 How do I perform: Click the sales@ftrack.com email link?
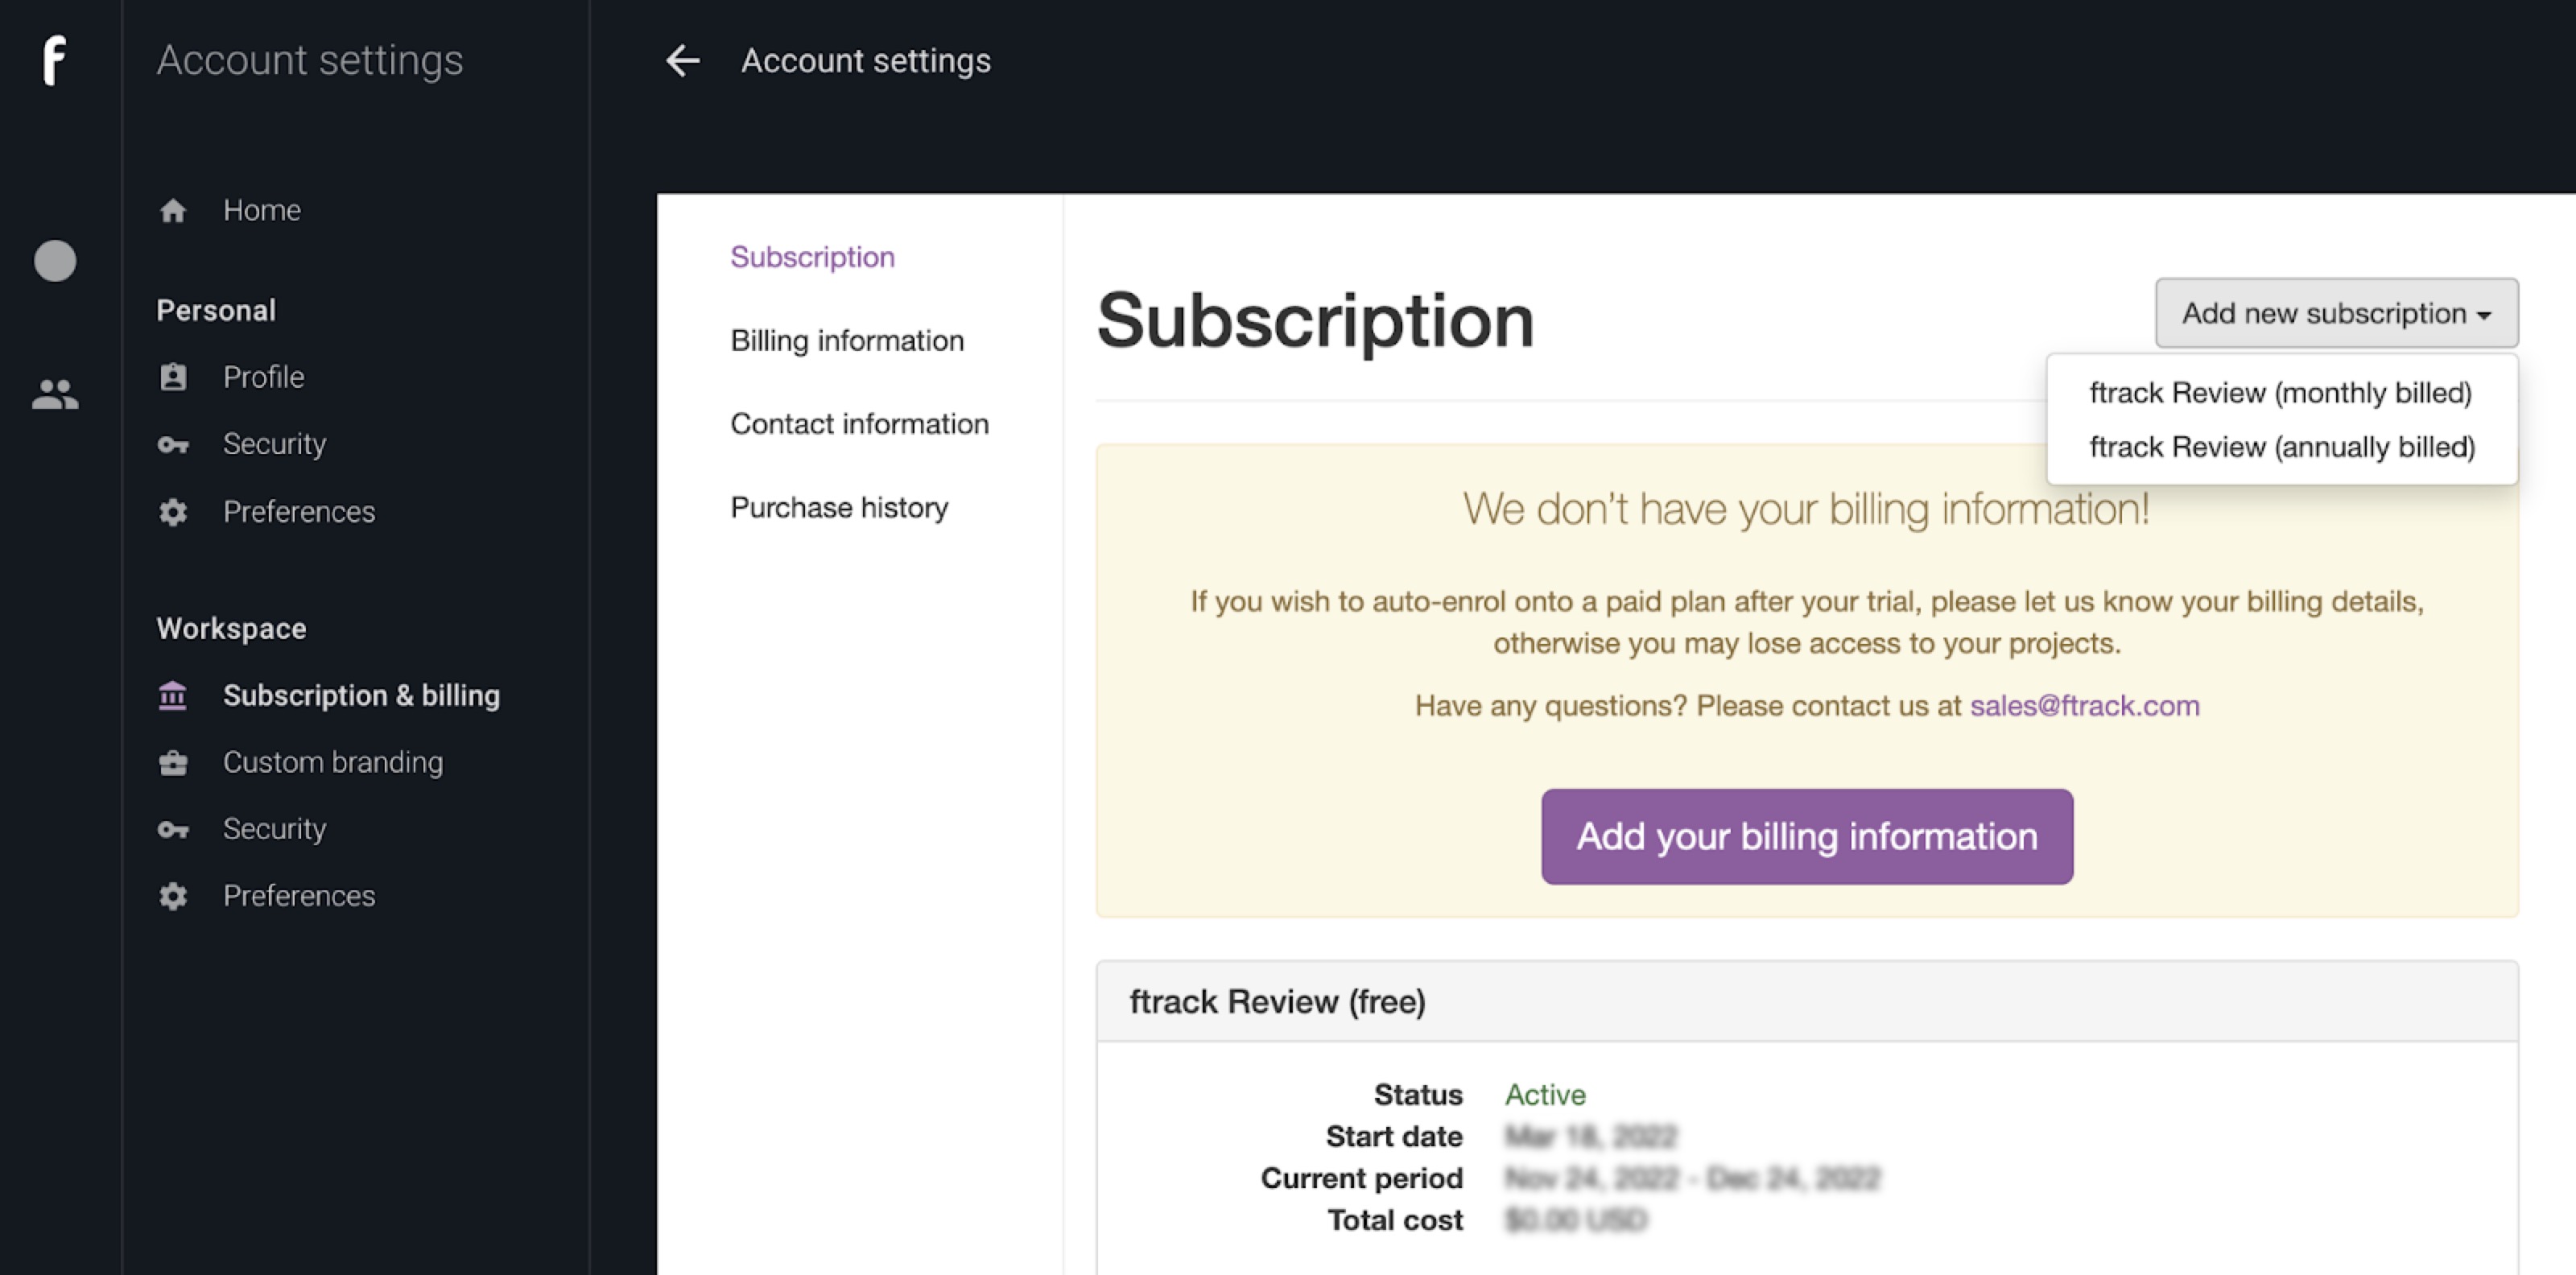click(x=2084, y=706)
